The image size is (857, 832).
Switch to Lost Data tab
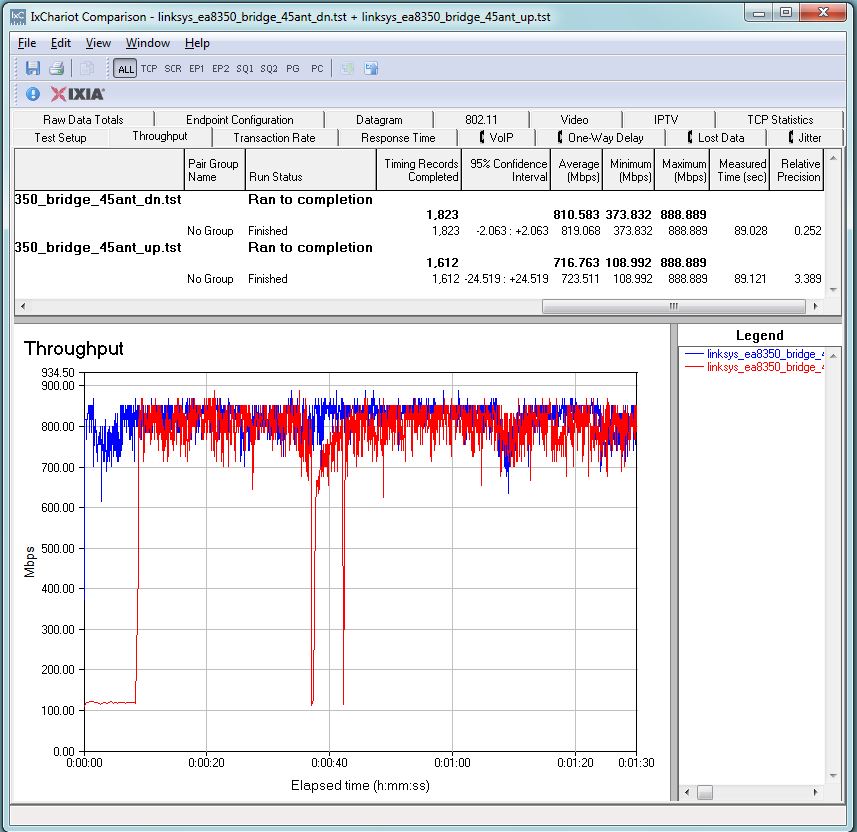click(715, 138)
